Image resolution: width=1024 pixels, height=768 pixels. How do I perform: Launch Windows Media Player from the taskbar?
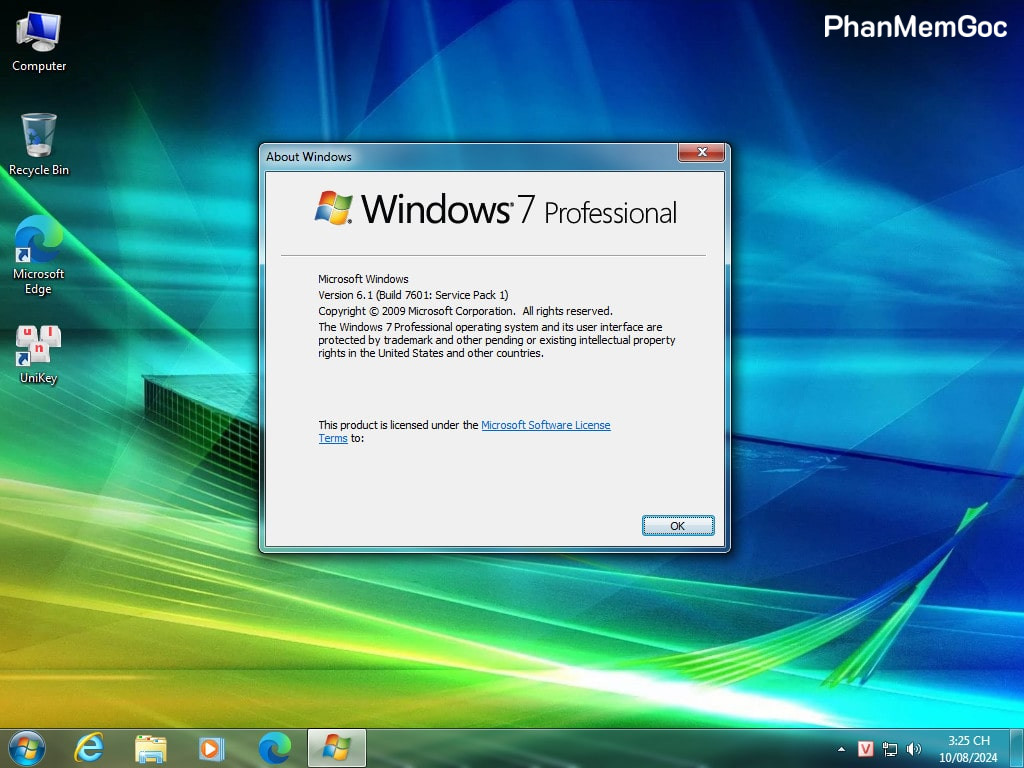tap(211, 747)
